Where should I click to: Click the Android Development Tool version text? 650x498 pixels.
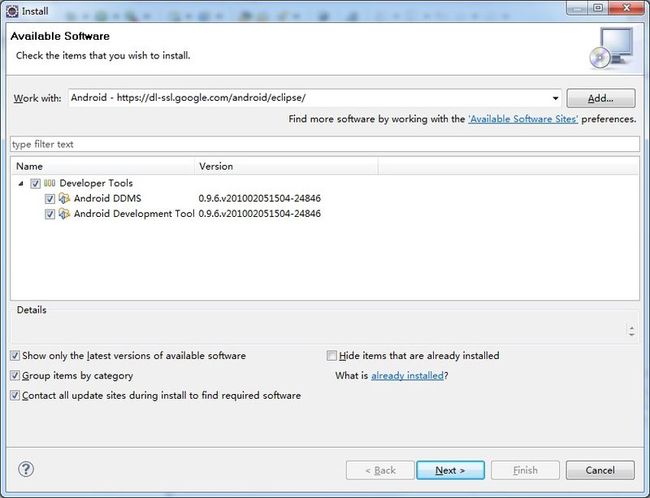[260, 214]
